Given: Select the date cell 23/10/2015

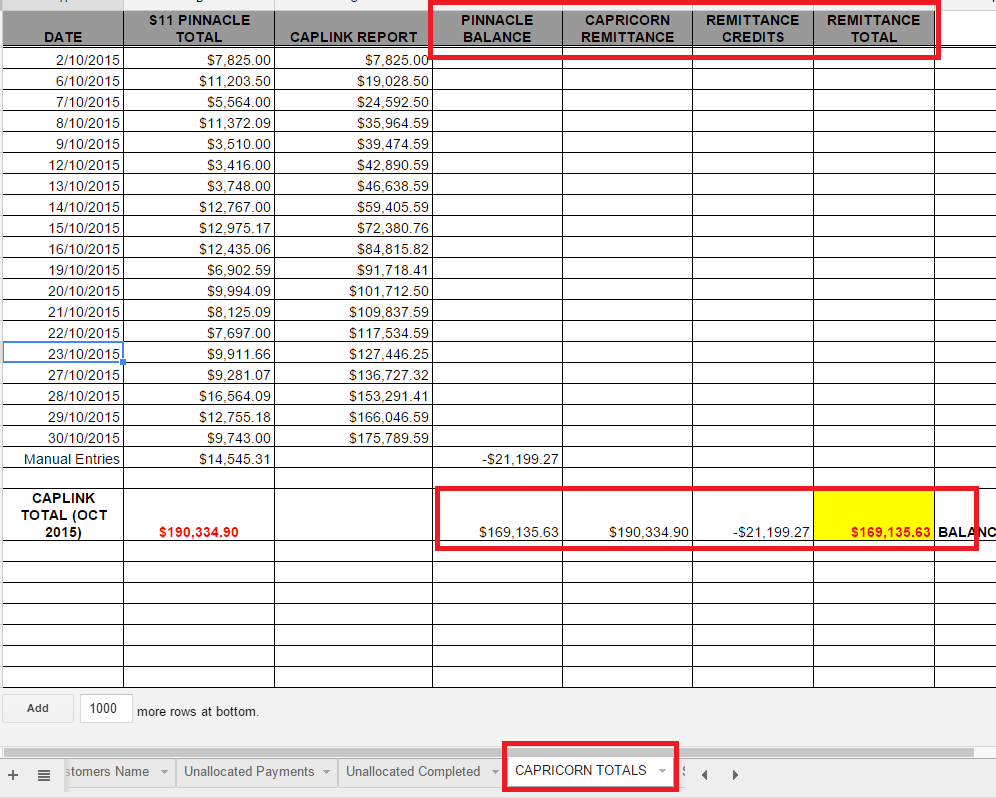Looking at the screenshot, I should click(63, 353).
